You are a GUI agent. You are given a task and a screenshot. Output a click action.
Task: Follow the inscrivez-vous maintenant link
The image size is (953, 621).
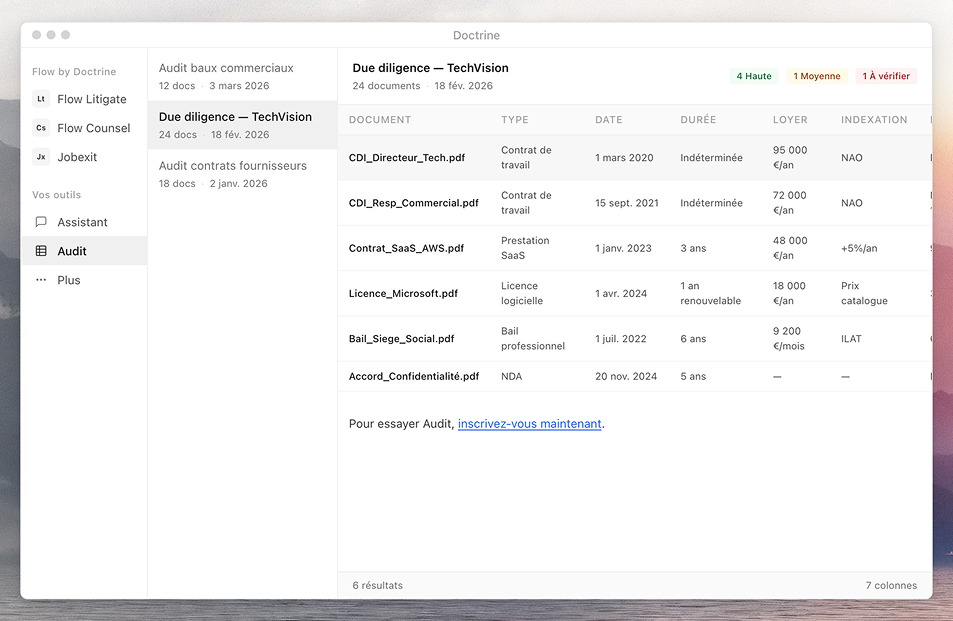coord(529,424)
